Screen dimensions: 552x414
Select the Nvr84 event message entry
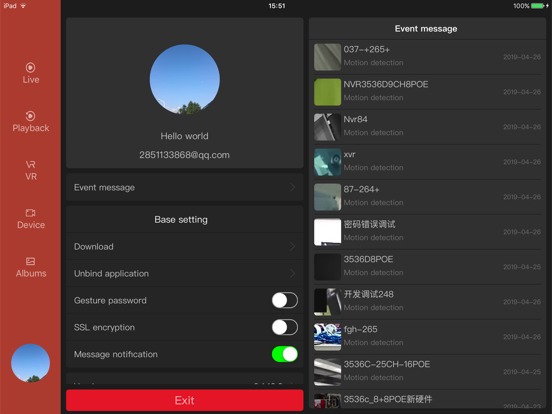pos(427,127)
